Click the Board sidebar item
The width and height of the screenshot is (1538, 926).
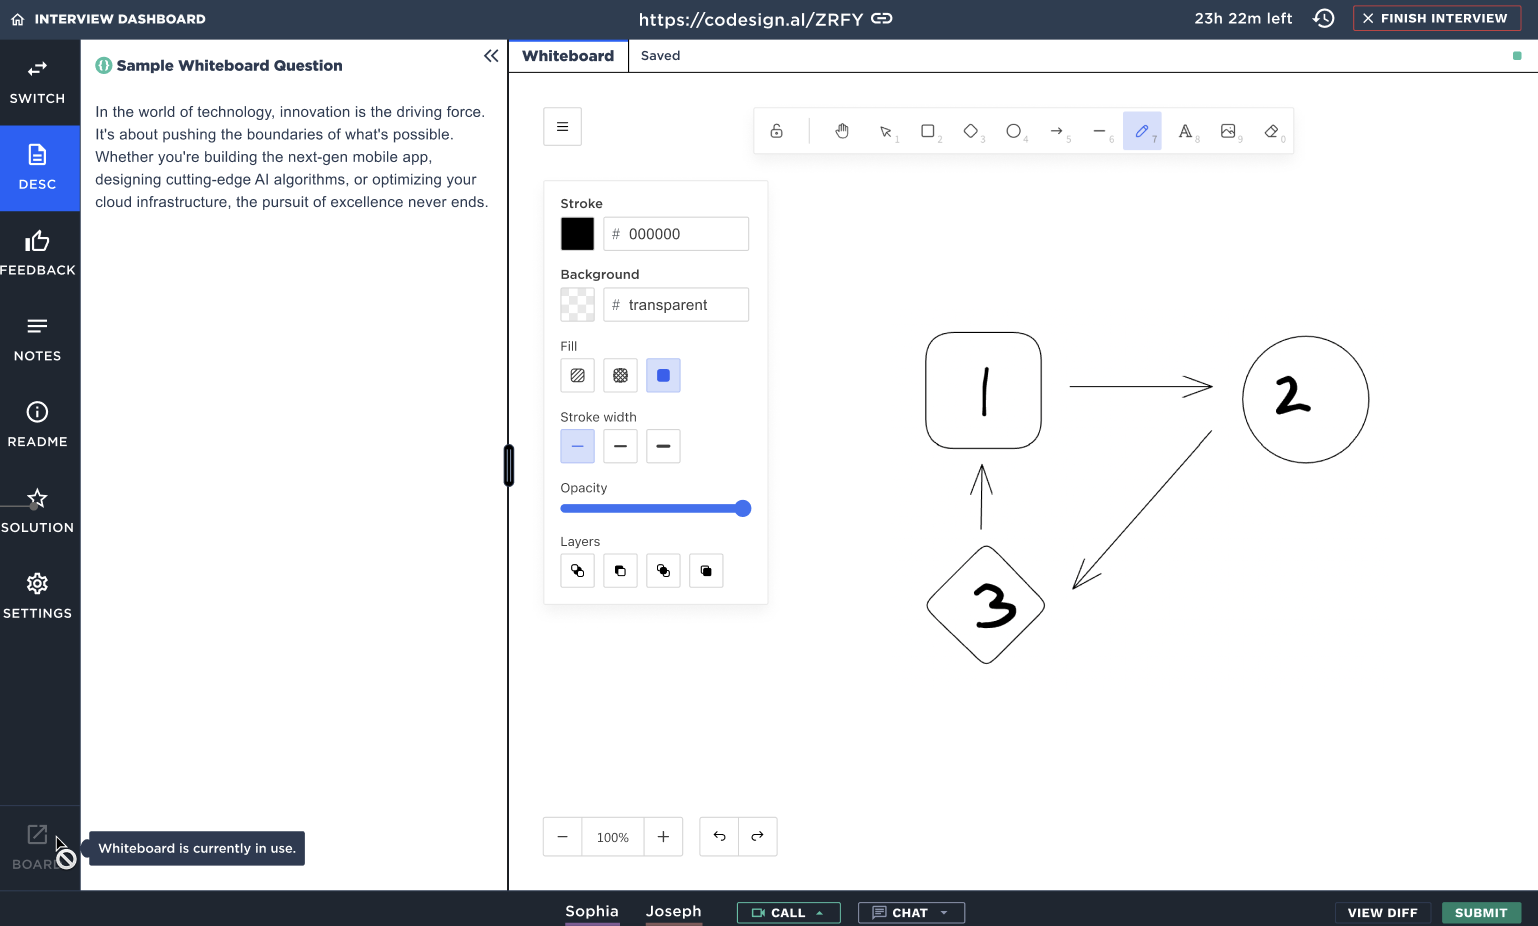(38, 848)
